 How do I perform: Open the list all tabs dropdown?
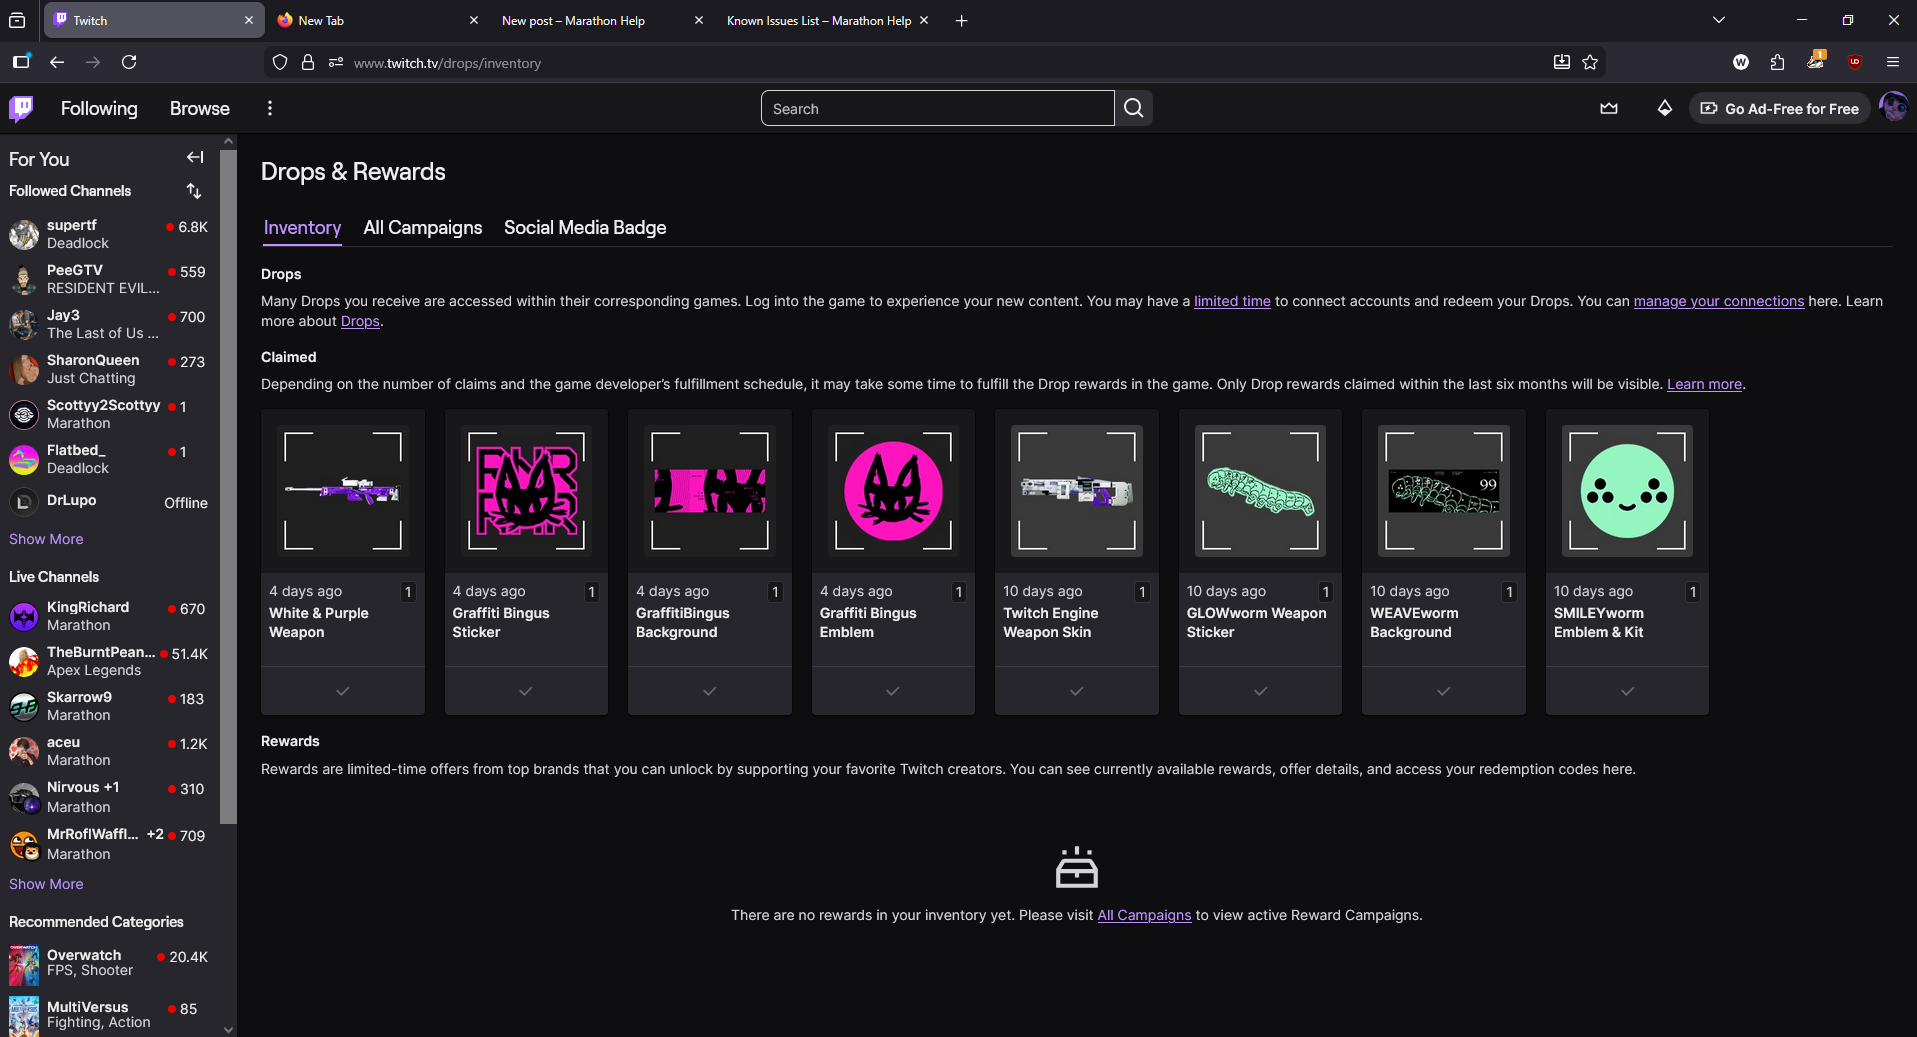pyautogui.click(x=1718, y=20)
